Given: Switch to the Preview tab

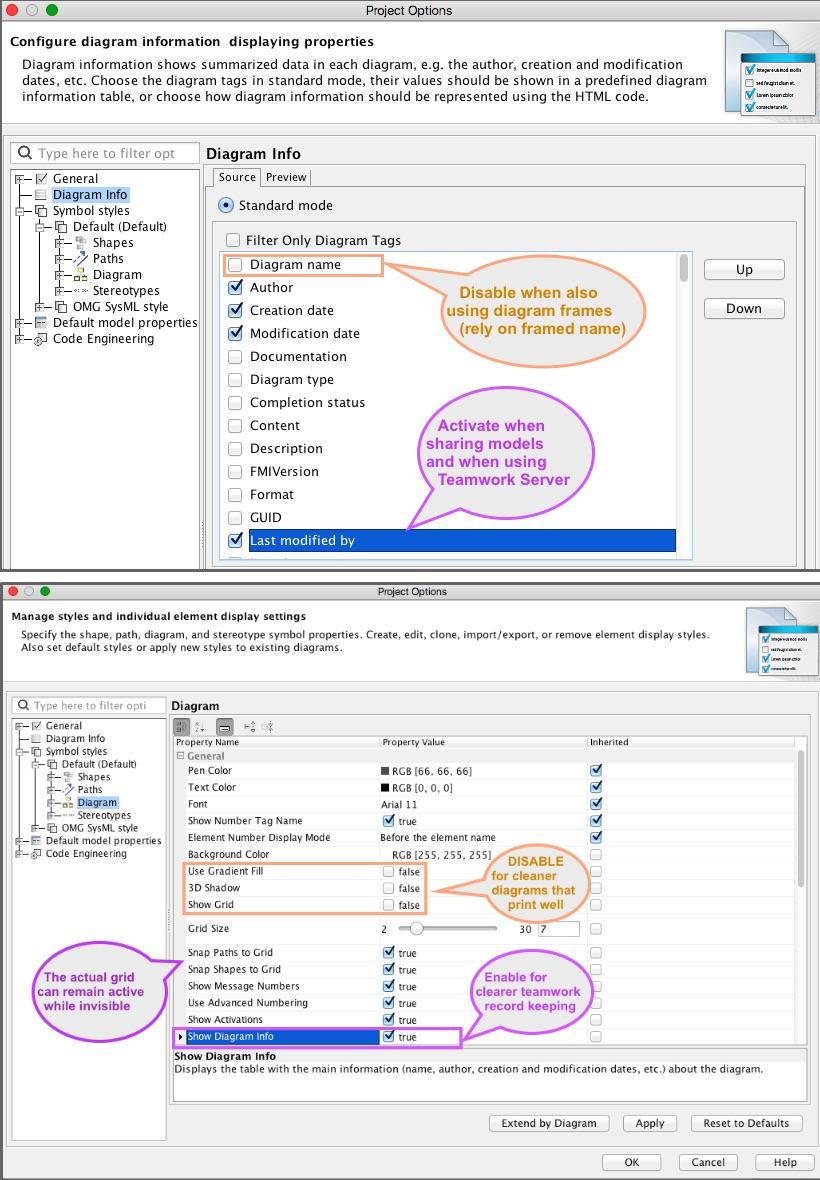Looking at the screenshot, I should click(286, 177).
